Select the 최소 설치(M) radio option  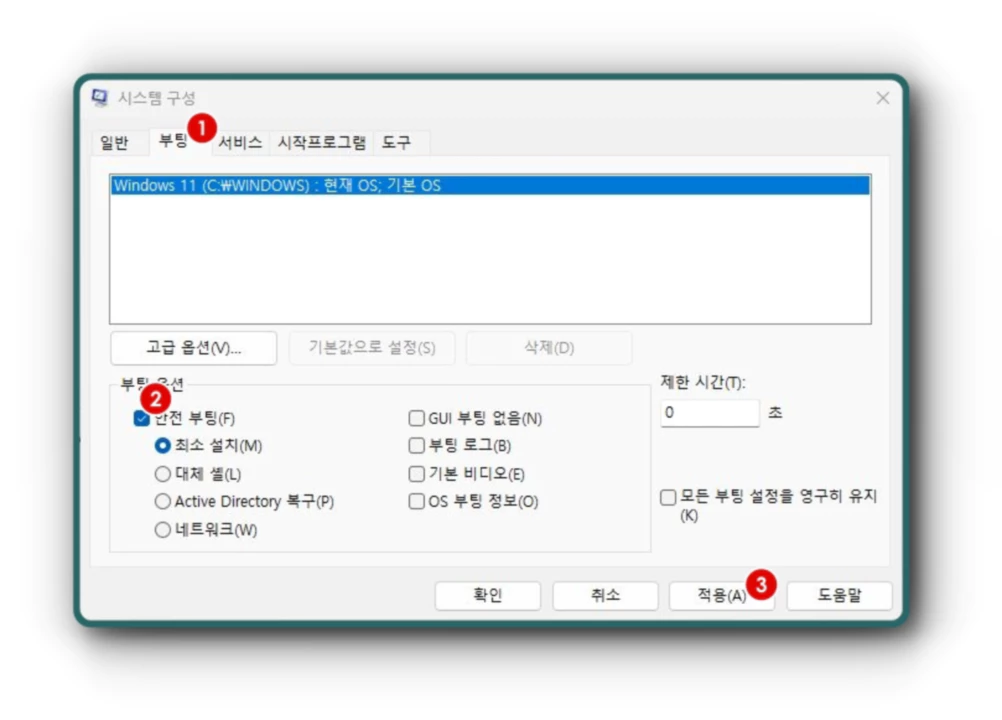click(162, 445)
